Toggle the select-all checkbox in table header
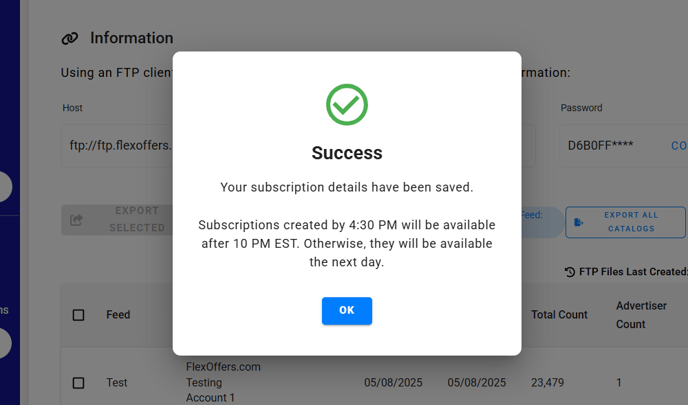 pos(79,315)
